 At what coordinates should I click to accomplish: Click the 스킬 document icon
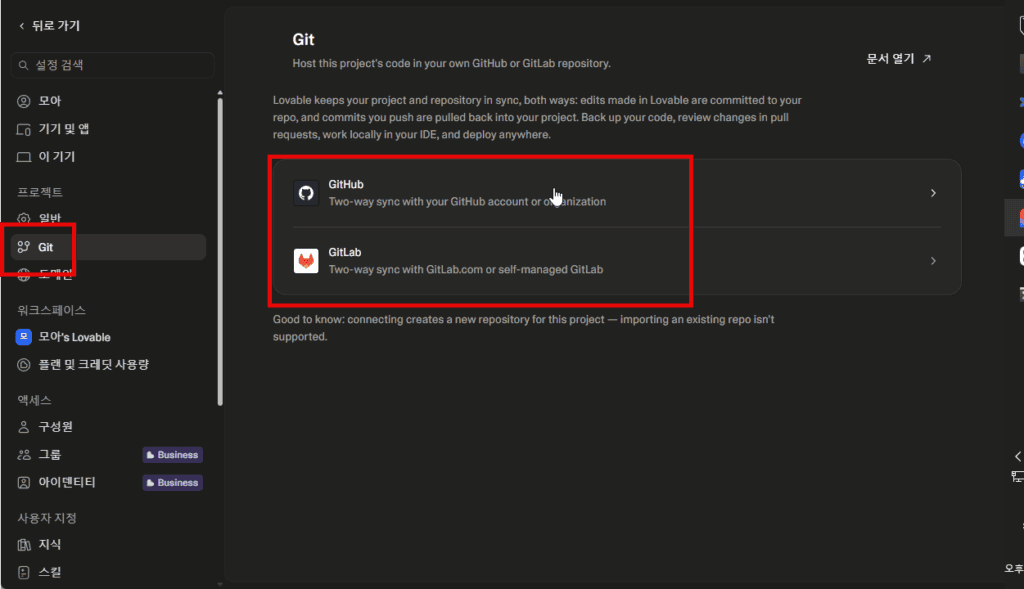[24, 573]
